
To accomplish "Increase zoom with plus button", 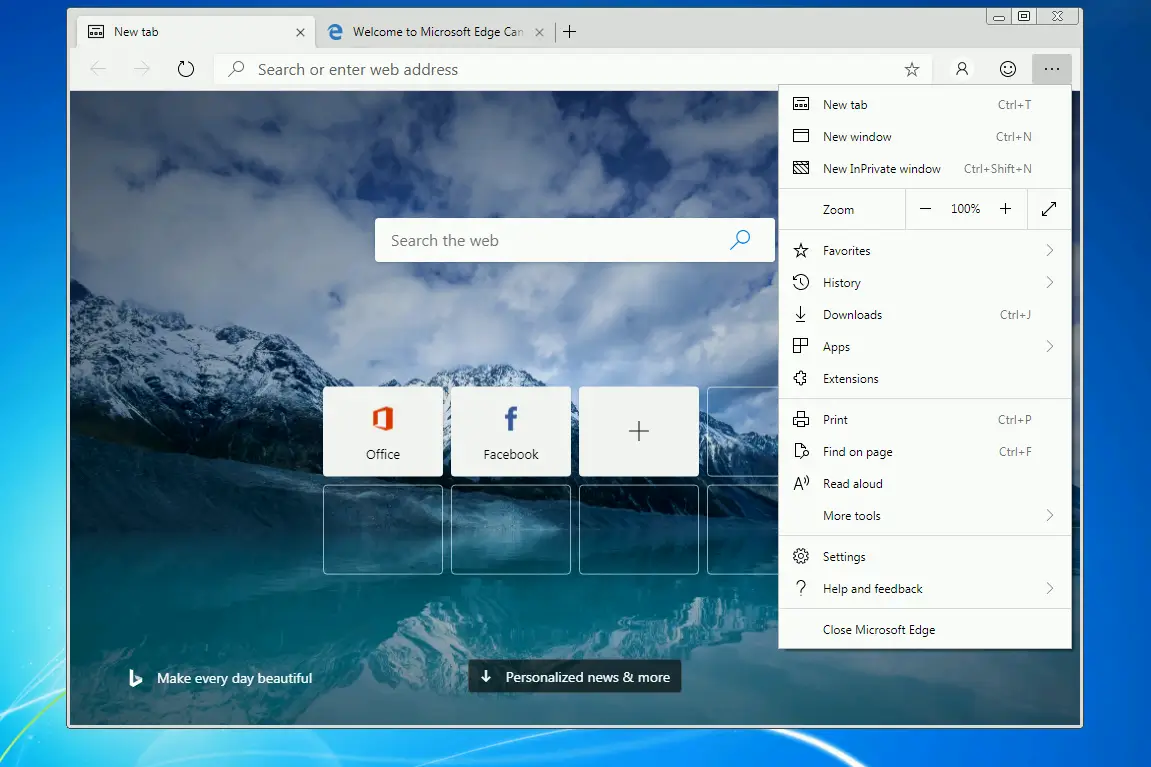I will click(x=1006, y=209).
